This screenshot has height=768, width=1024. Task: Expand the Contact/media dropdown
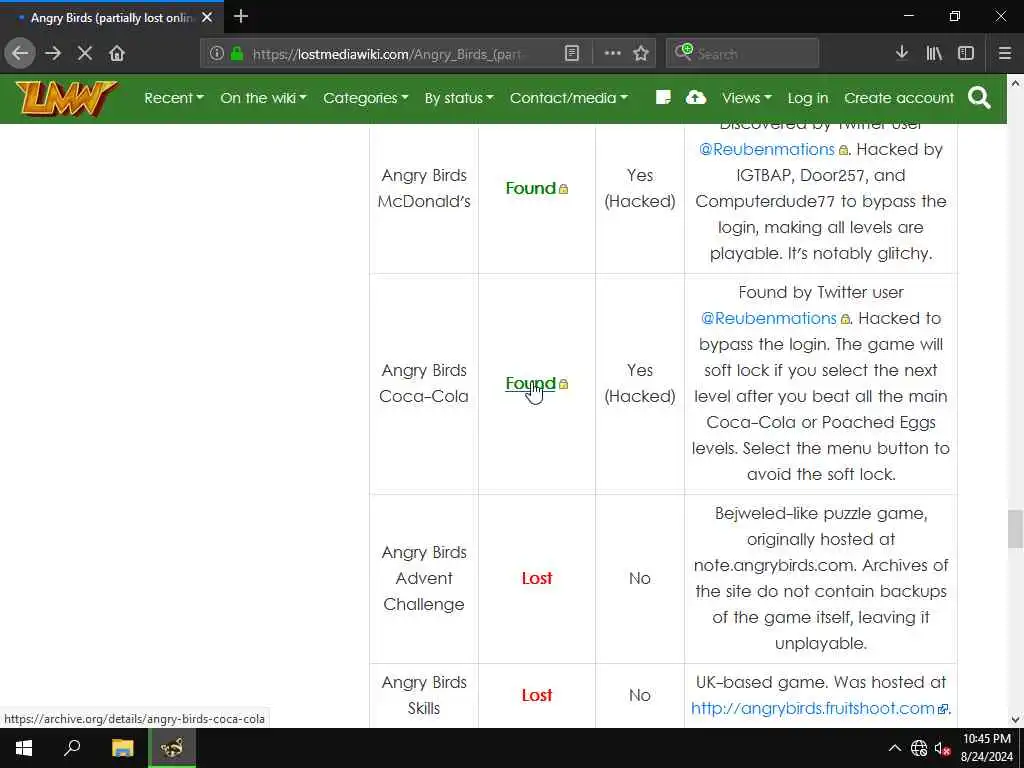tap(569, 98)
